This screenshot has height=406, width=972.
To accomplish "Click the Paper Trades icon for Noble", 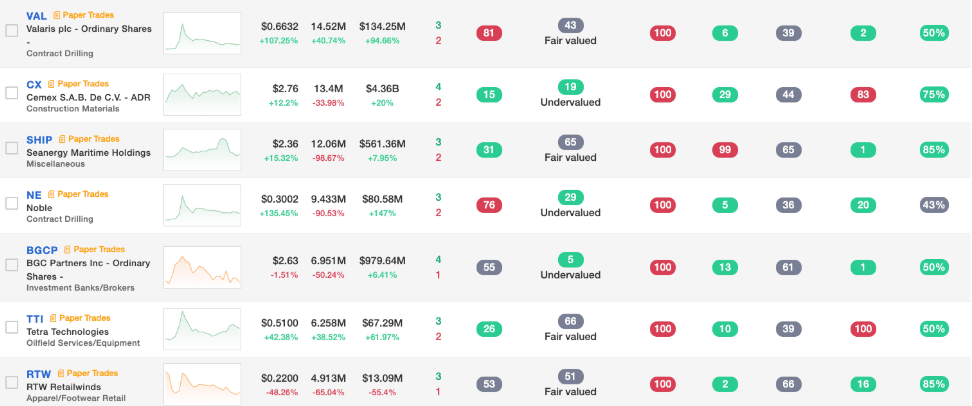I will (51, 194).
